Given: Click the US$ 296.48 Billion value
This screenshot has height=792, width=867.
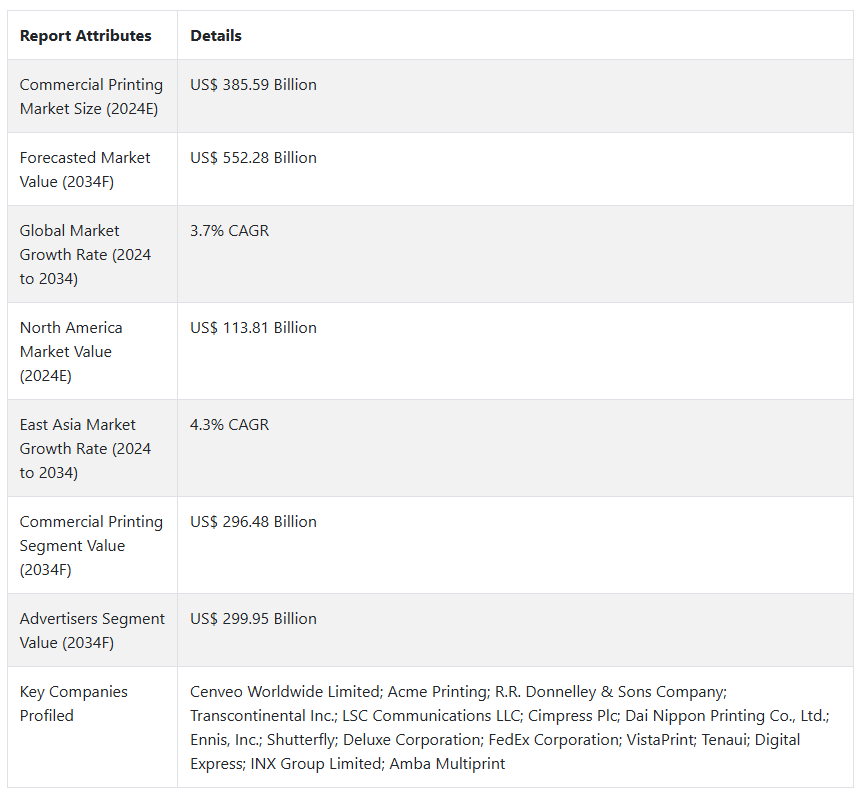Looking at the screenshot, I should 253,522.
